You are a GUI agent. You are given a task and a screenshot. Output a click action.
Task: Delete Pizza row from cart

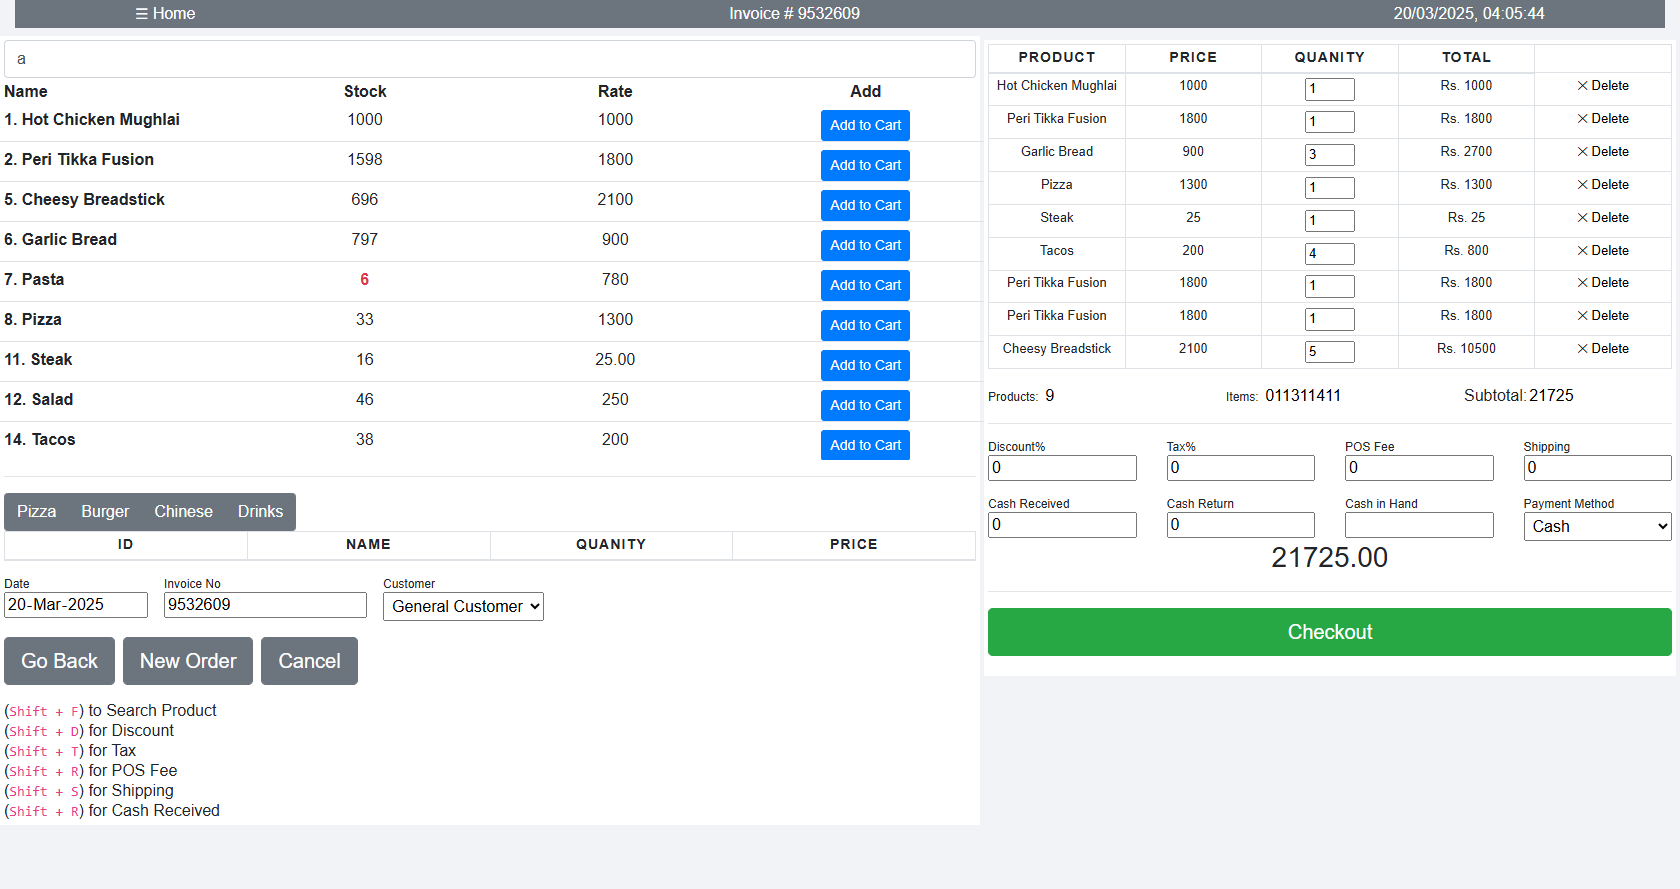1603,185
